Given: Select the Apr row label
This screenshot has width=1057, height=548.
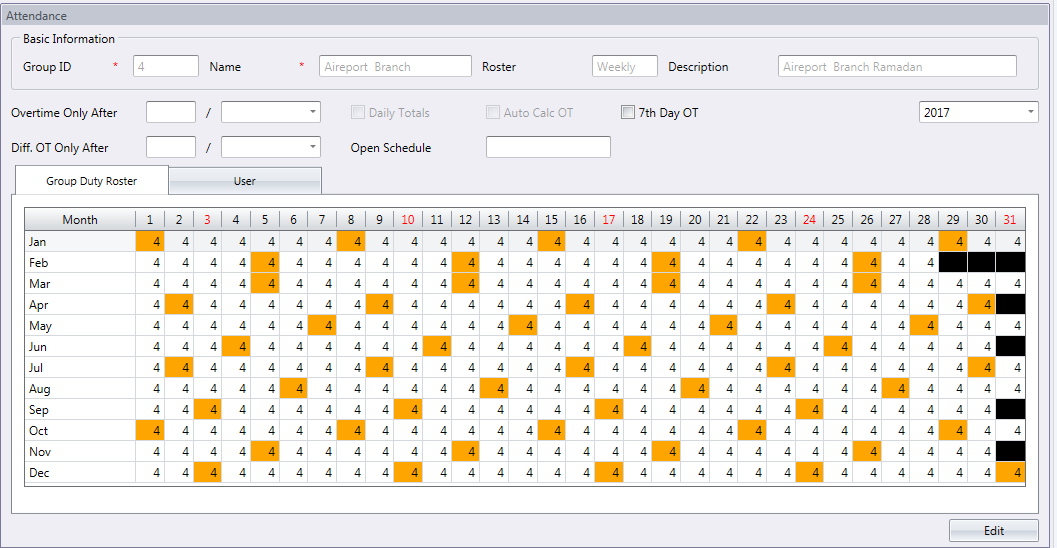Looking at the screenshot, I should [x=80, y=304].
